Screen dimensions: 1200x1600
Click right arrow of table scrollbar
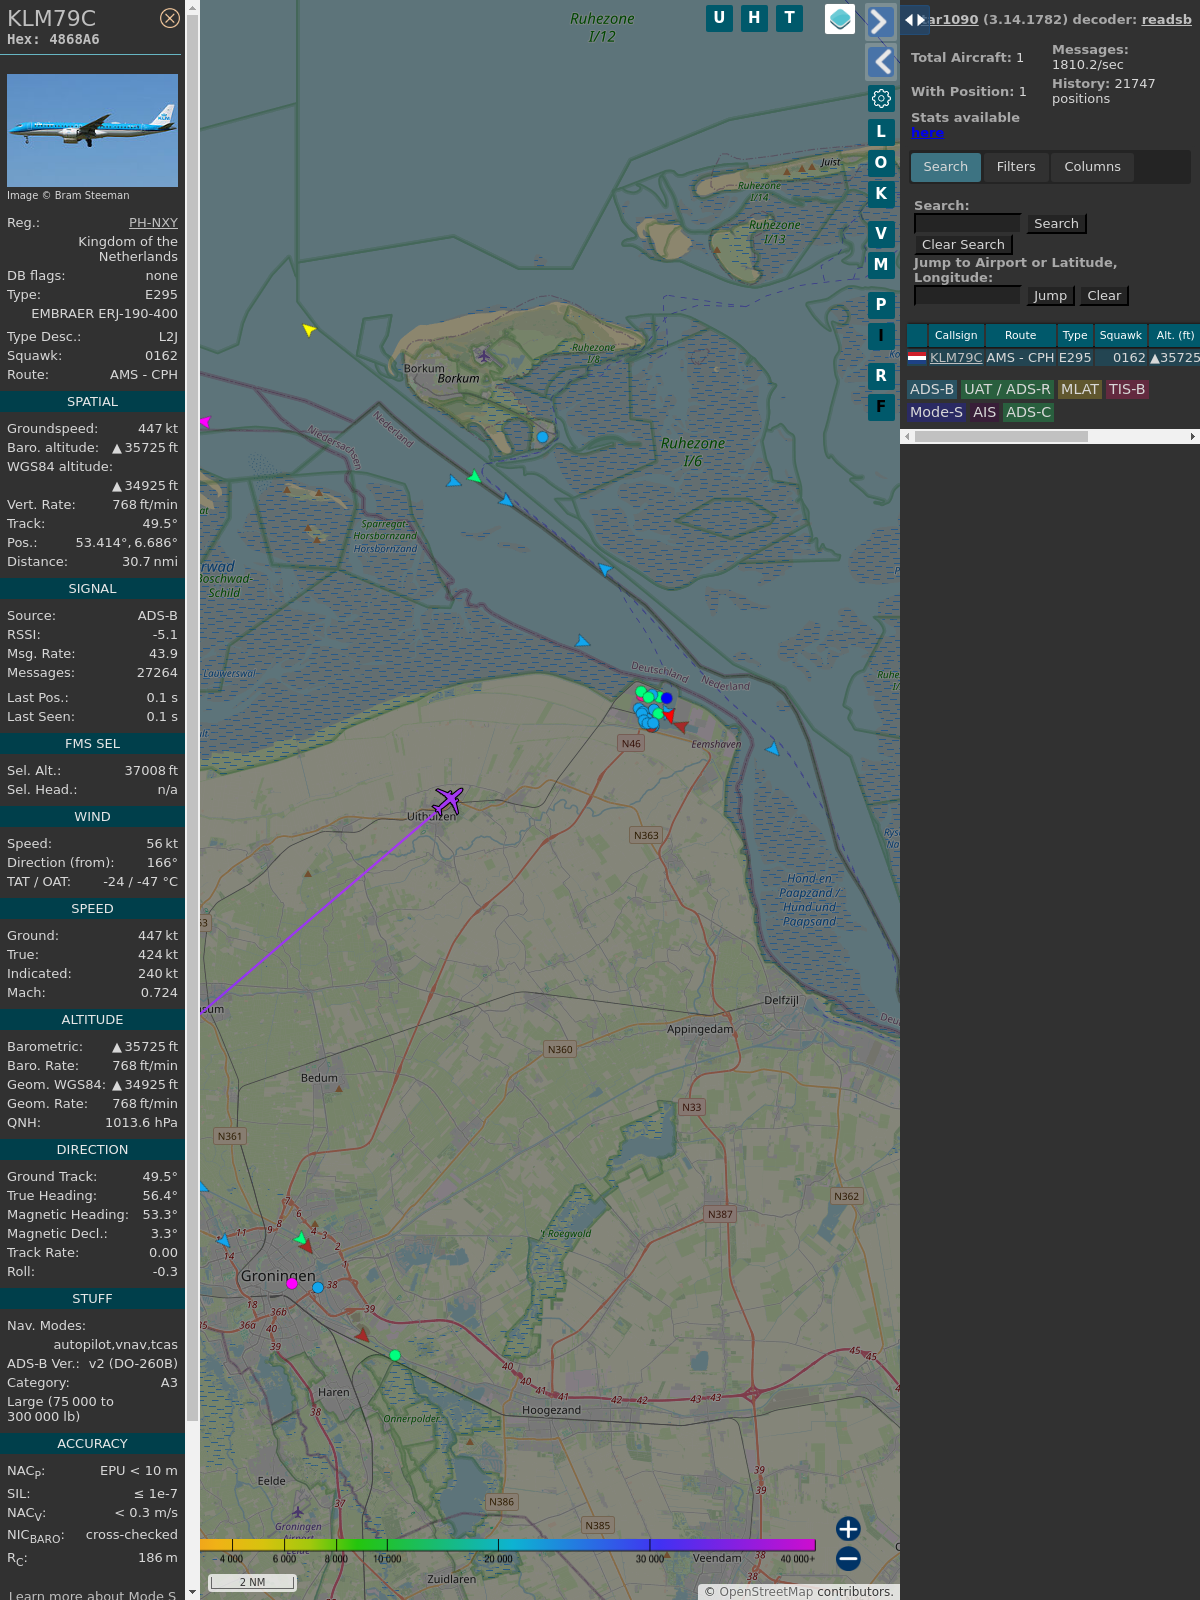pos(1193,437)
